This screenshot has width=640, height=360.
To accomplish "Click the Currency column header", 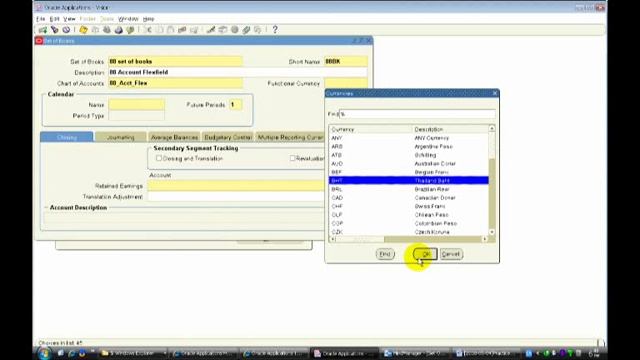I will click(370, 129).
